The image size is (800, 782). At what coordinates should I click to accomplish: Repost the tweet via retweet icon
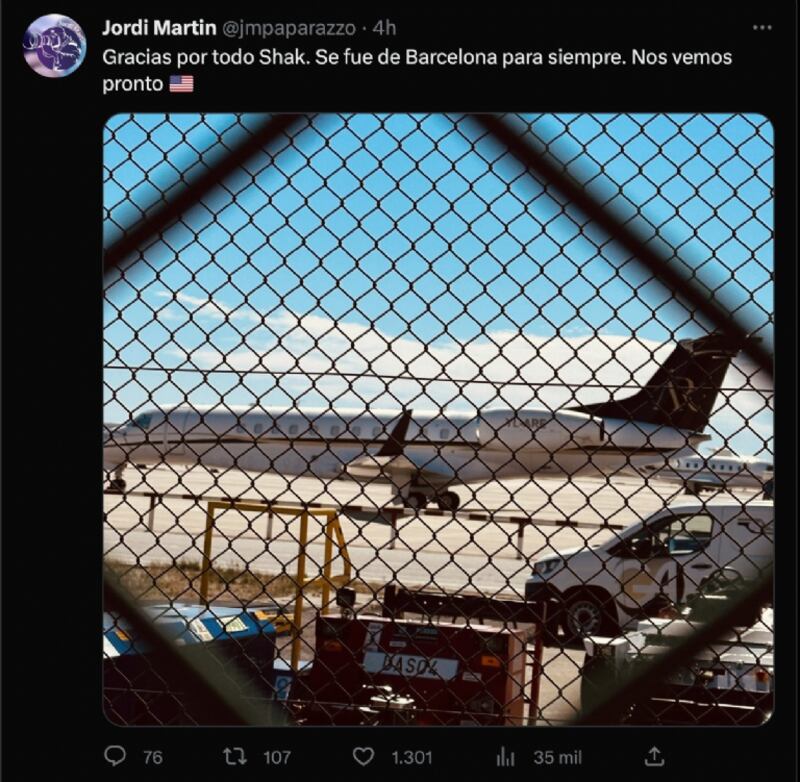(x=235, y=756)
